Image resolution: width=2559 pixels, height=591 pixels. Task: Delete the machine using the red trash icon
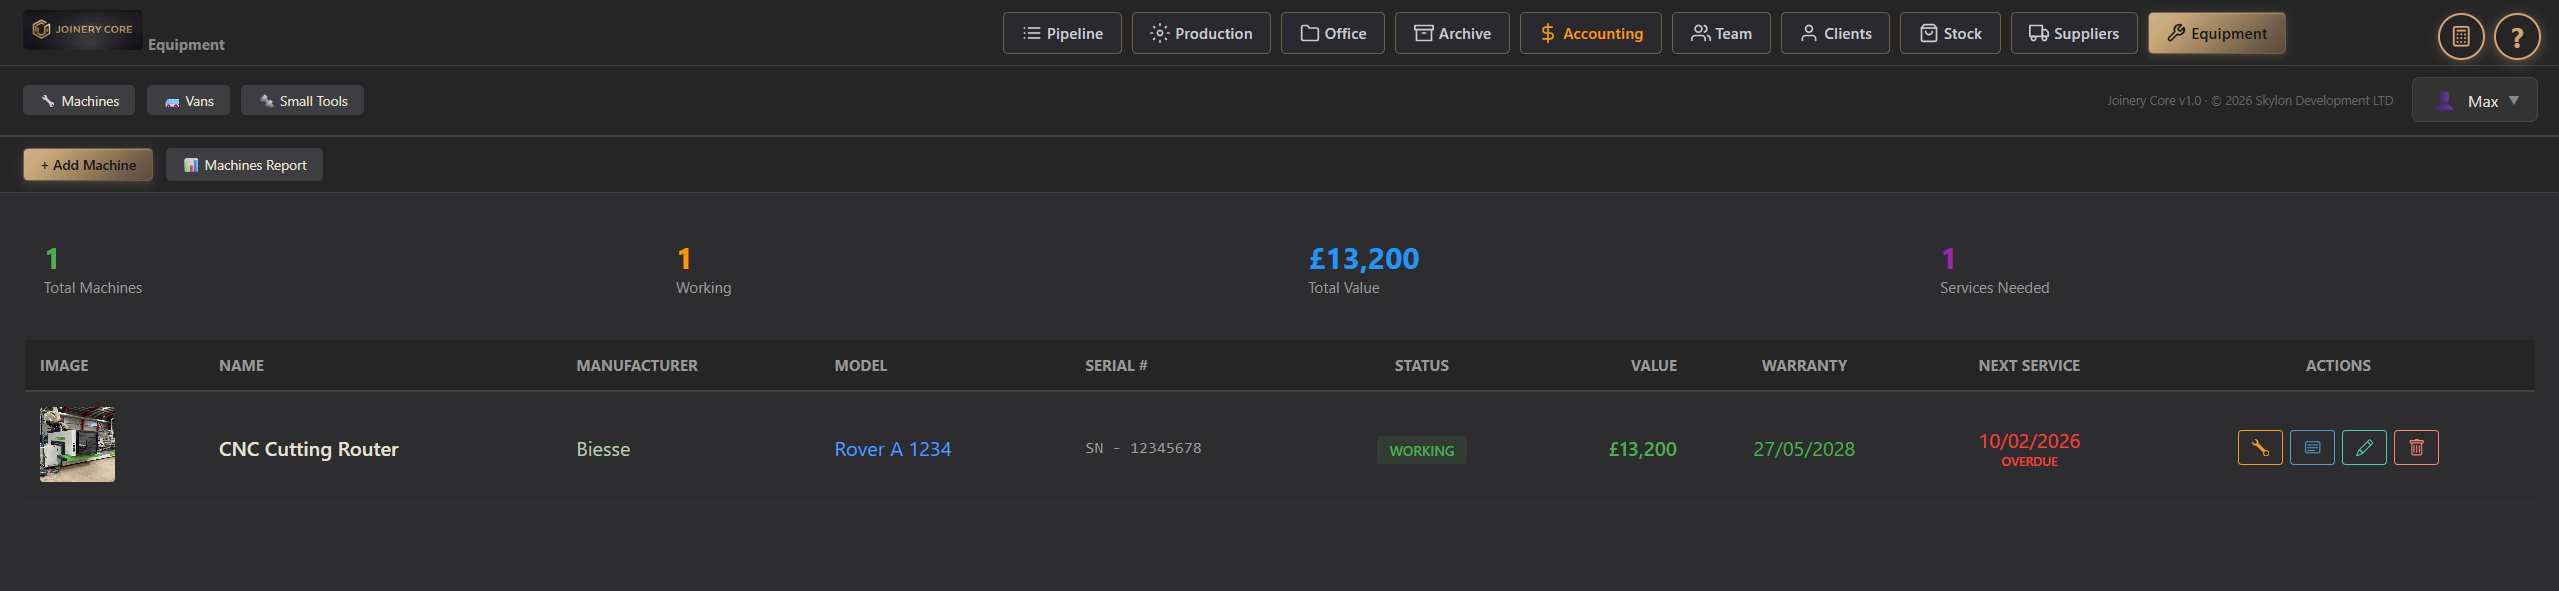(2416, 447)
